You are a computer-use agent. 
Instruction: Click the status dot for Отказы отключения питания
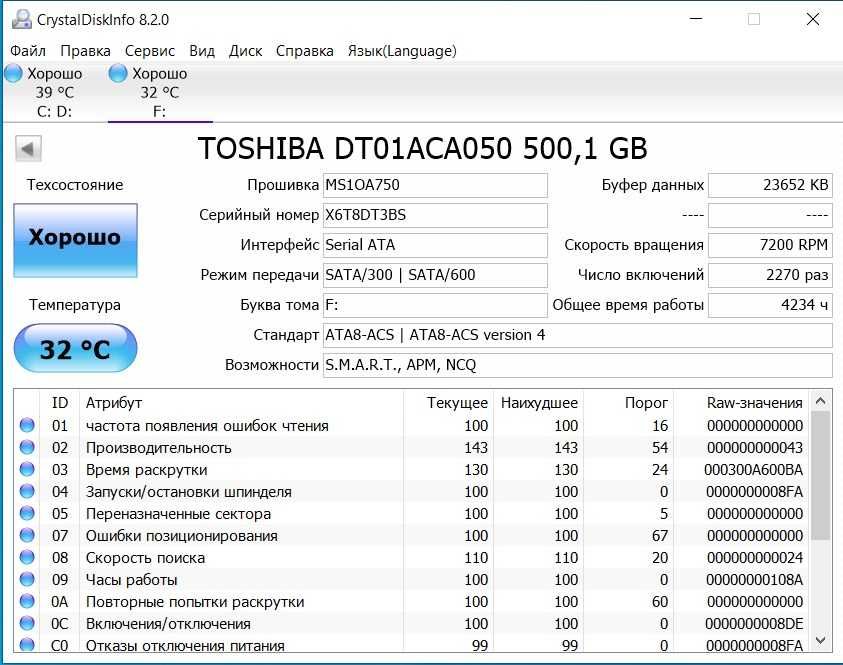coord(27,645)
